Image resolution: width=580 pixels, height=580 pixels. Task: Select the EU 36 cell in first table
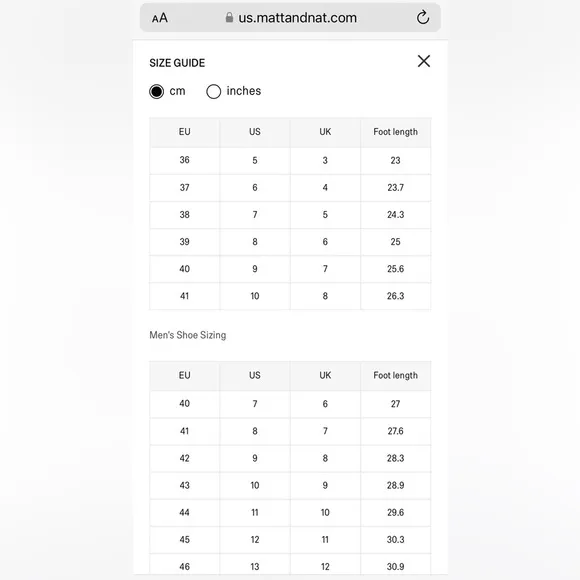(x=184, y=160)
